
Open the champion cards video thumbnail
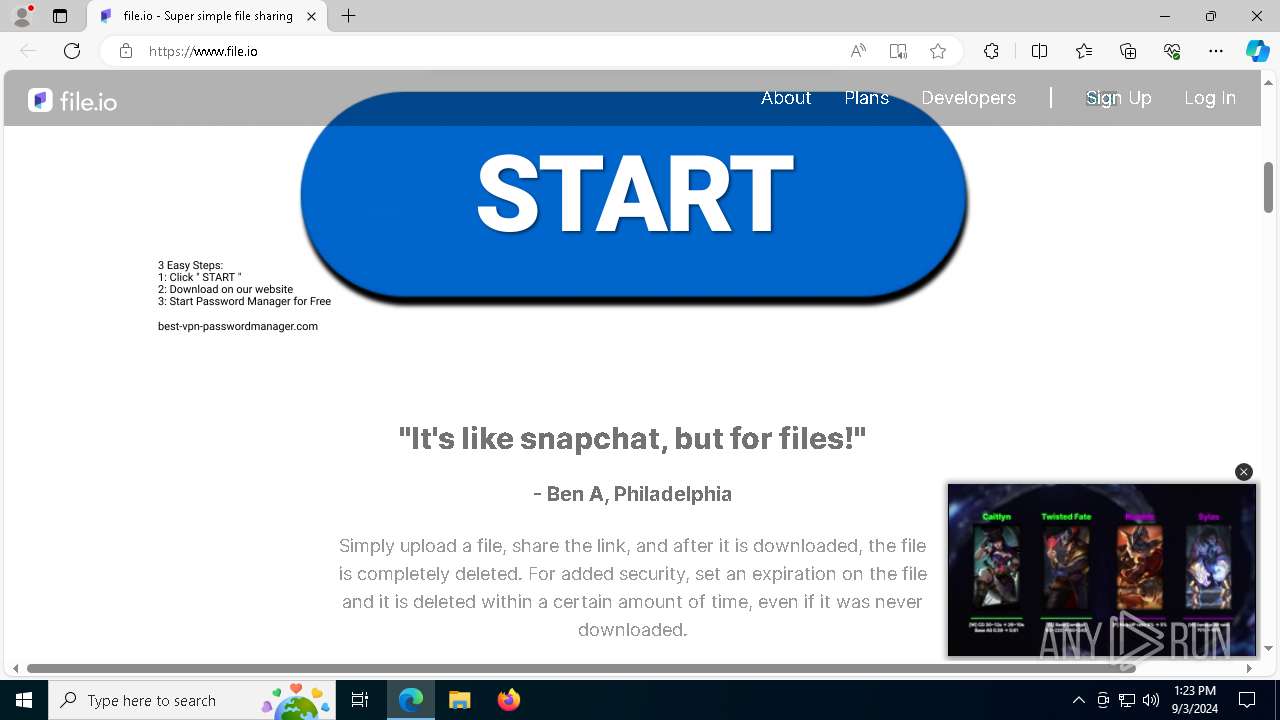1101,570
